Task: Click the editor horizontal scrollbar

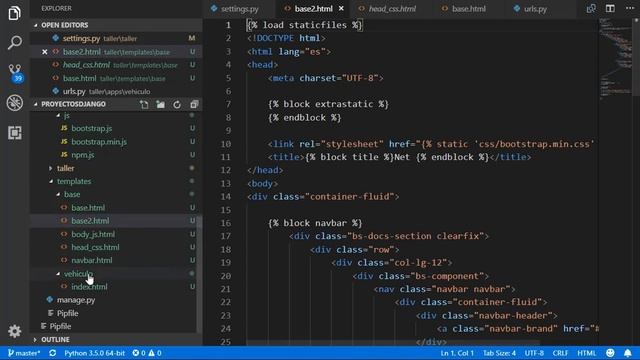Action: click(x=393, y=343)
